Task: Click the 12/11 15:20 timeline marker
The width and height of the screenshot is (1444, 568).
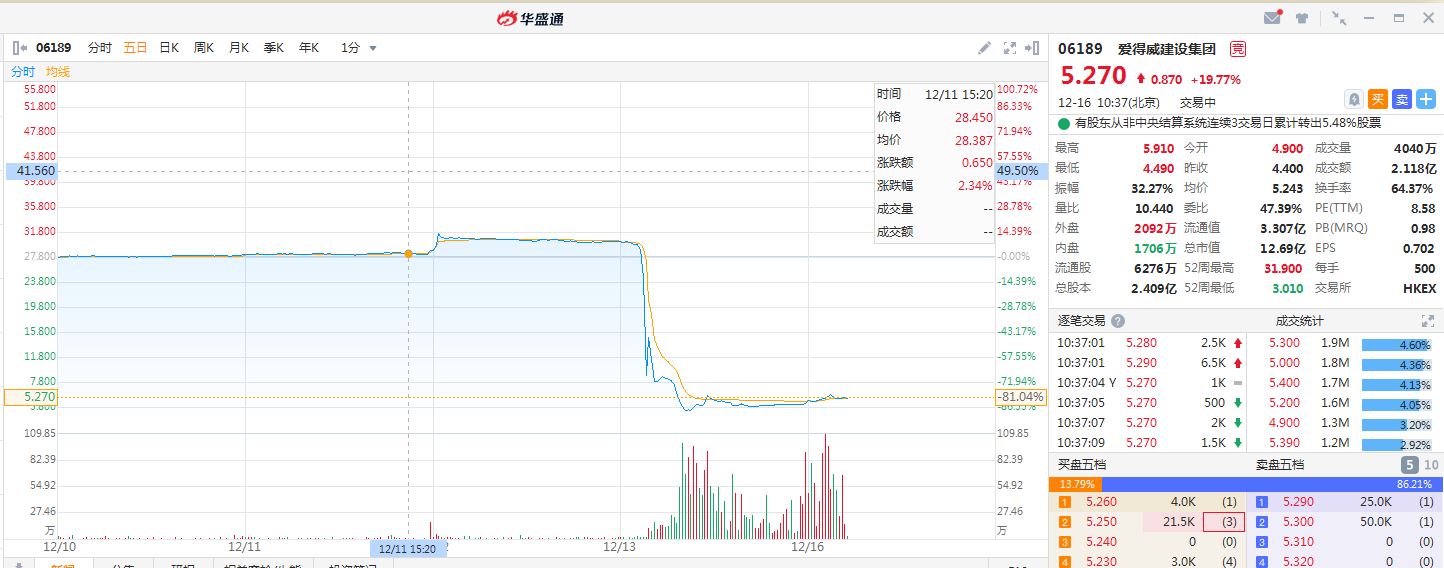Action: tap(407, 548)
